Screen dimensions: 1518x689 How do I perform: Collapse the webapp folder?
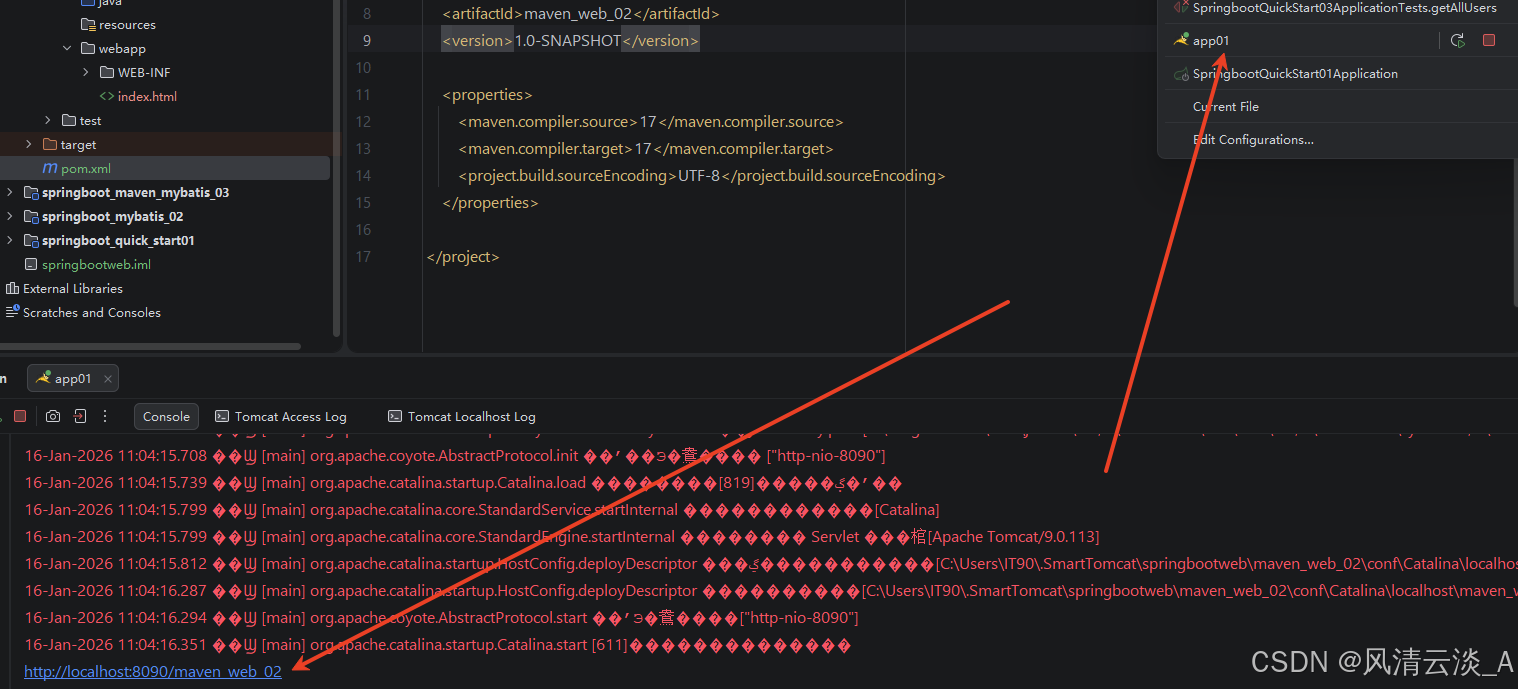(x=67, y=49)
